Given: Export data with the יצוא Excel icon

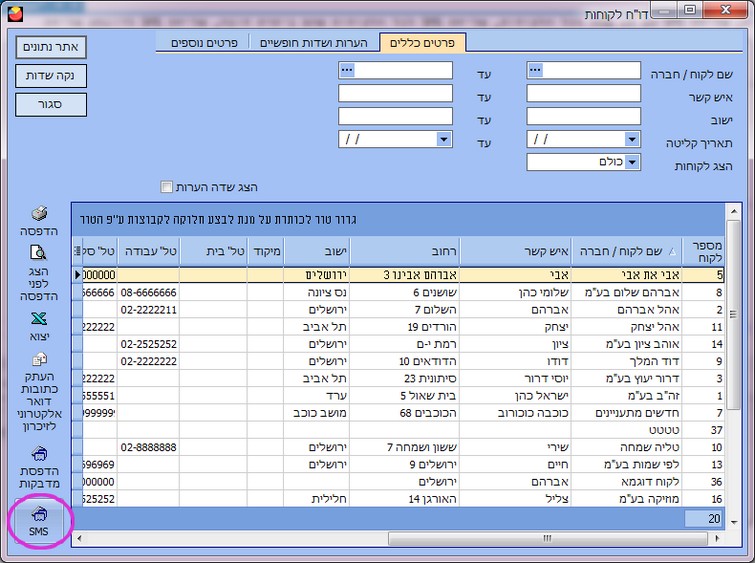Looking at the screenshot, I should 38,320.
